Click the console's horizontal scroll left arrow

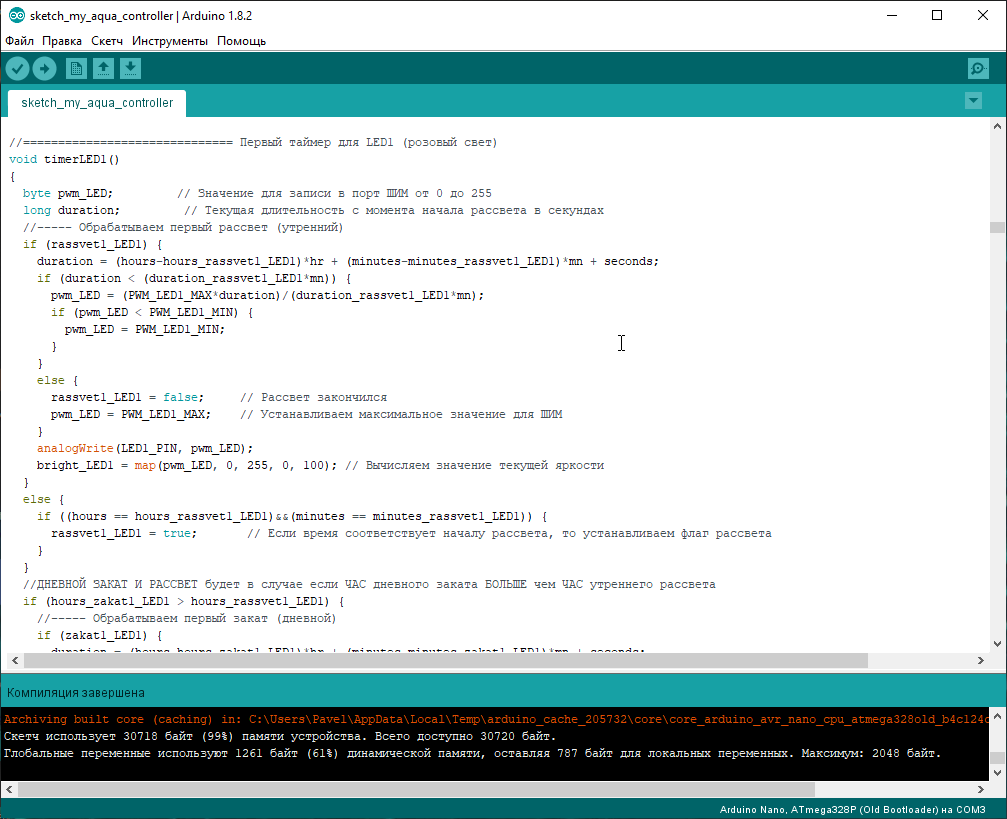click(x=9, y=789)
